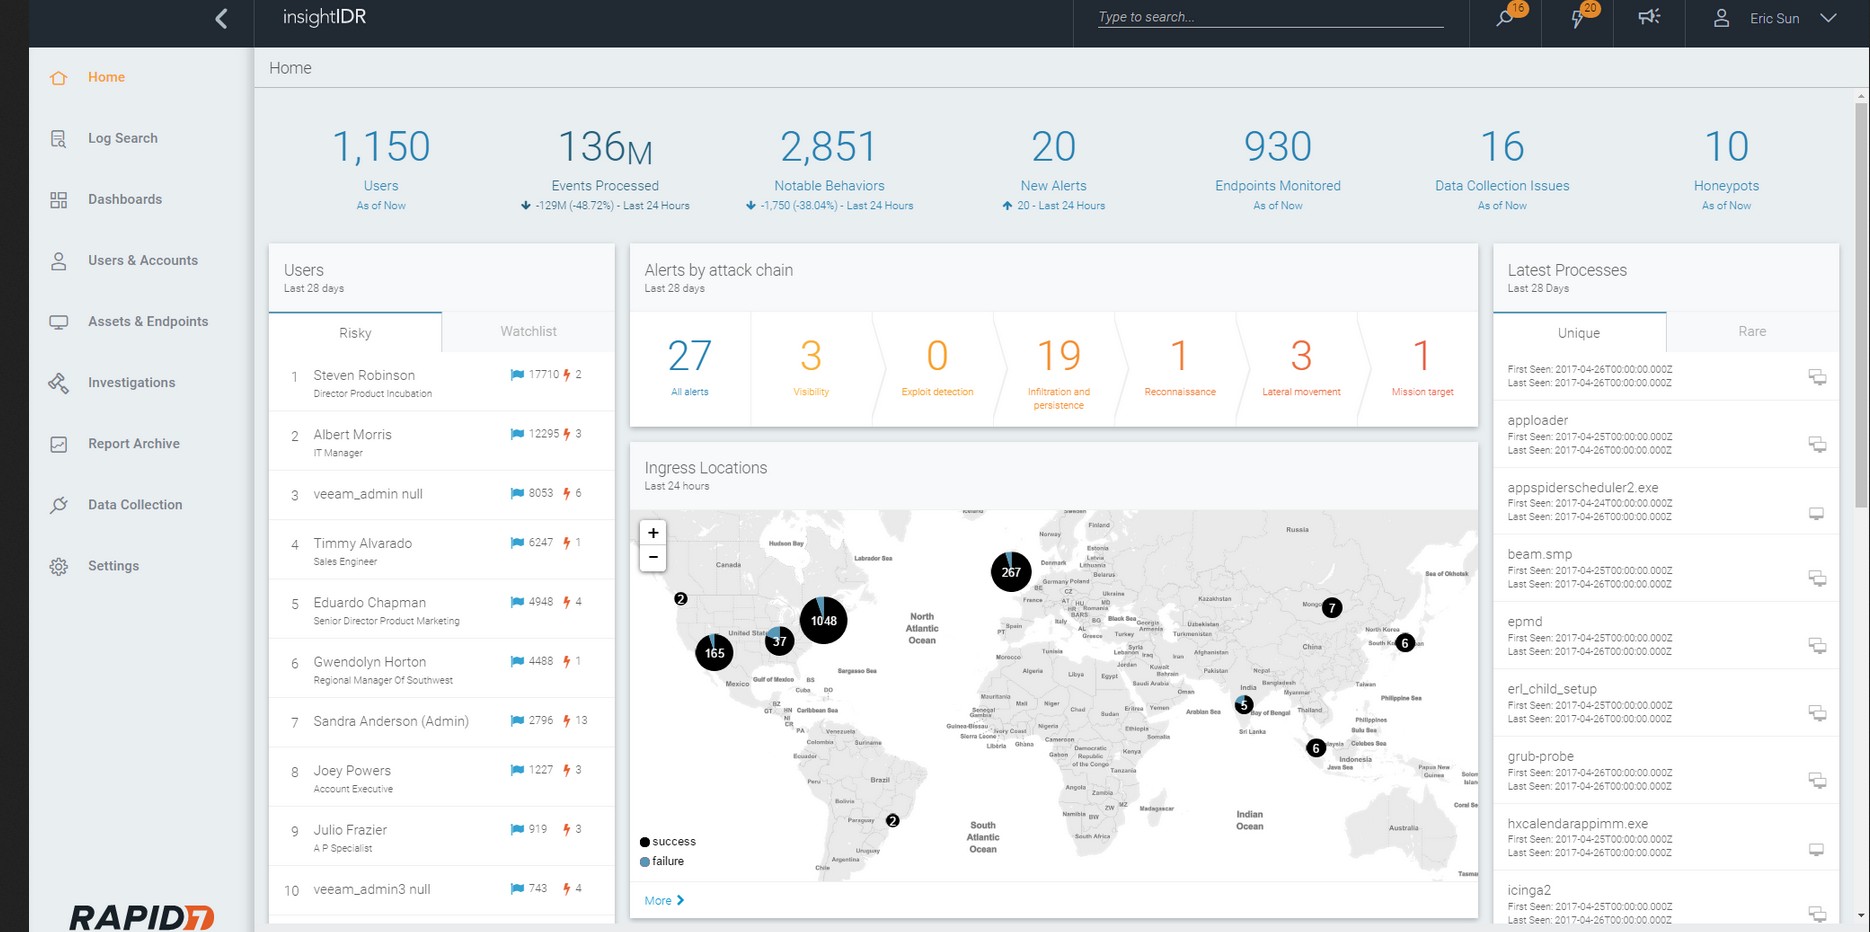Zoom in on the ingress map

coord(653,533)
